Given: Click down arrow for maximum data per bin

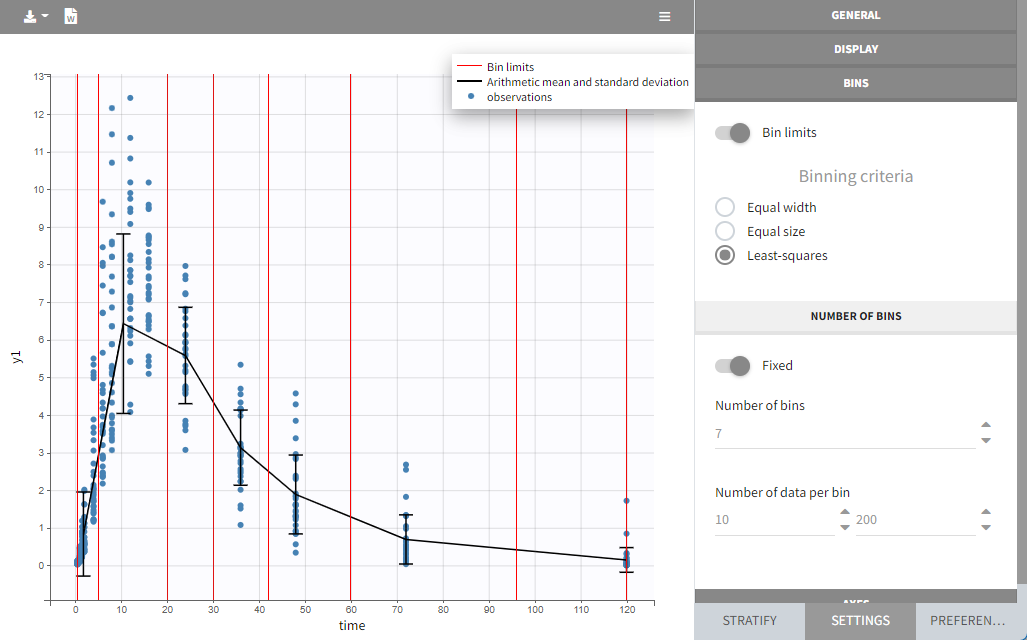Looking at the screenshot, I should tap(986, 527).
